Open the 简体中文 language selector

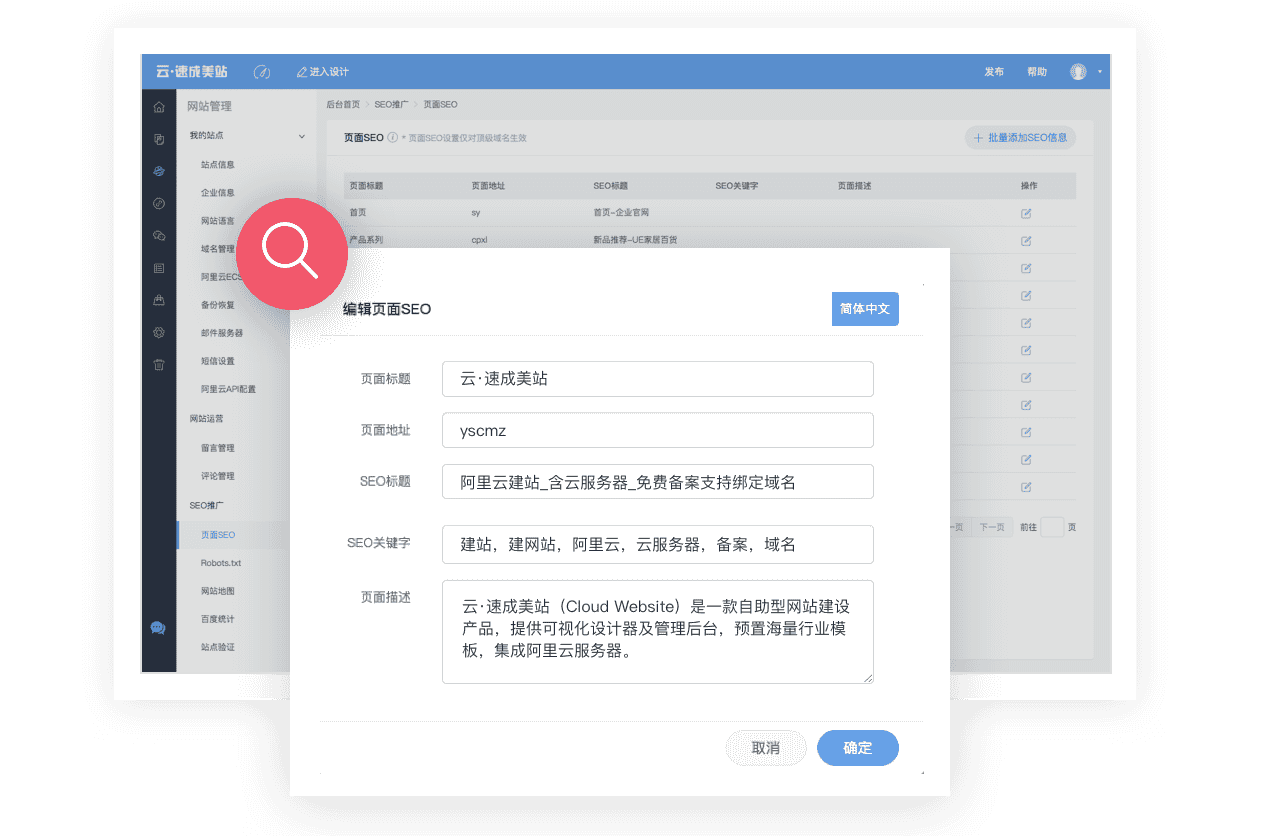[x=865, y=309]
